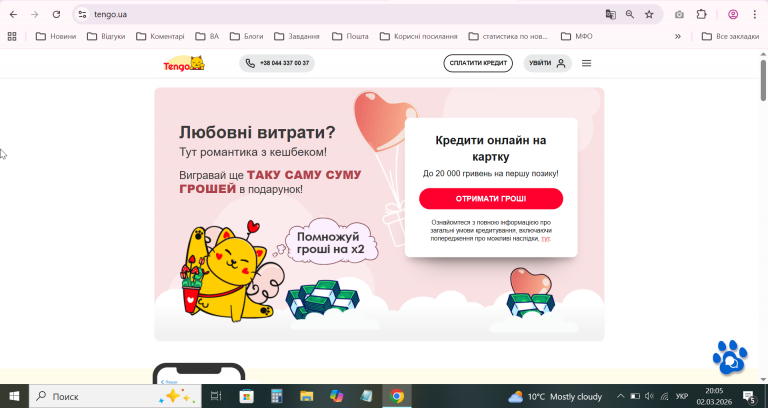Open the статистика по нов... bookmarks folder
The height and width of the screenshot is (408, 768).
[508, 36]
